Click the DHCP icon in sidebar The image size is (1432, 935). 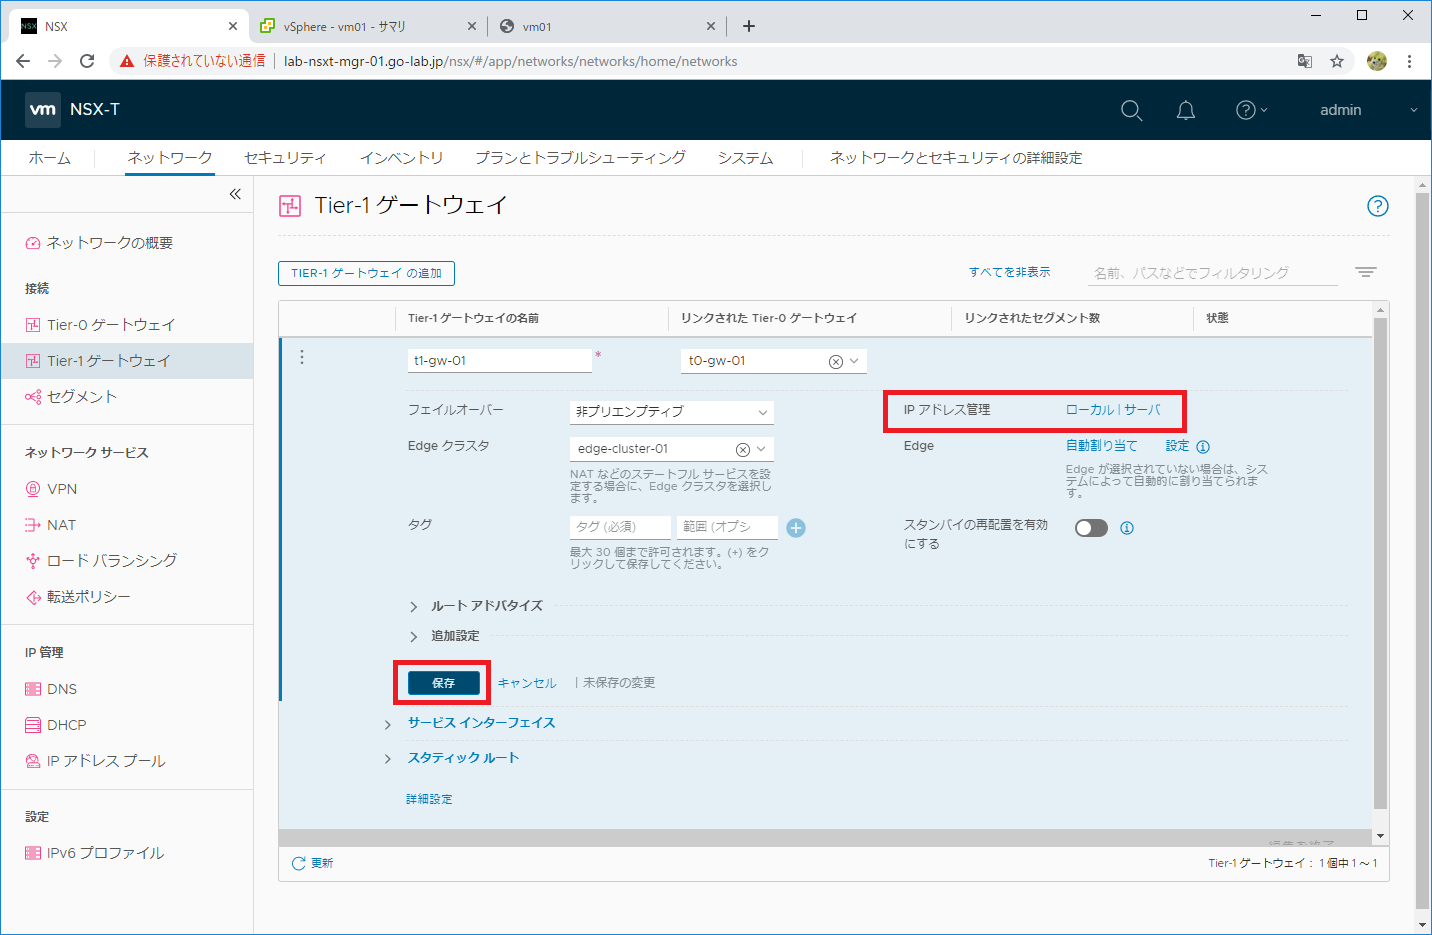click(x=33, y=725)
